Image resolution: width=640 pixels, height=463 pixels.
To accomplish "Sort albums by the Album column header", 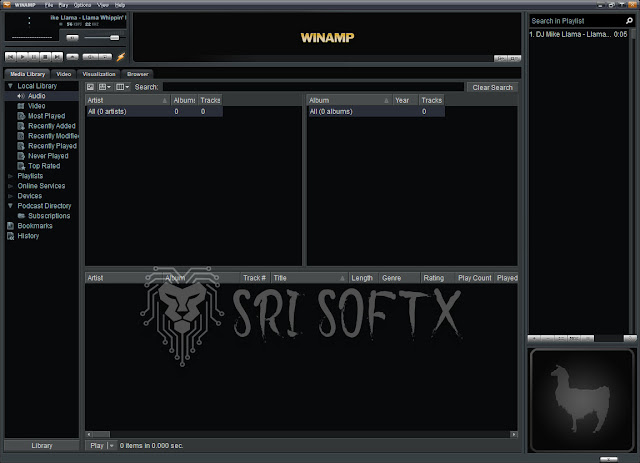I will pos(349,100).
